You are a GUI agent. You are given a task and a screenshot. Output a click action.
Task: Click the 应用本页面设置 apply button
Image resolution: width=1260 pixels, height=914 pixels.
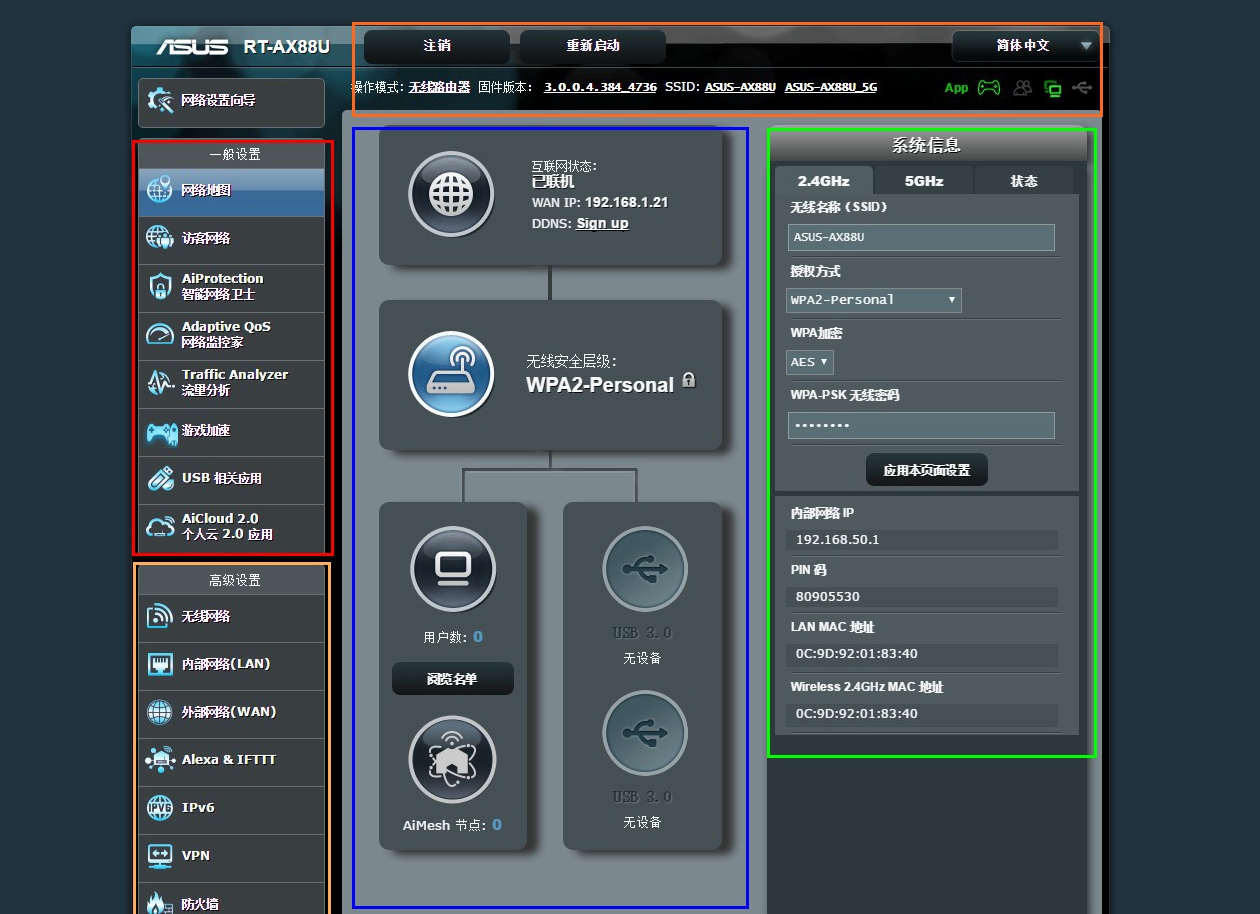(x=926, y=470)
